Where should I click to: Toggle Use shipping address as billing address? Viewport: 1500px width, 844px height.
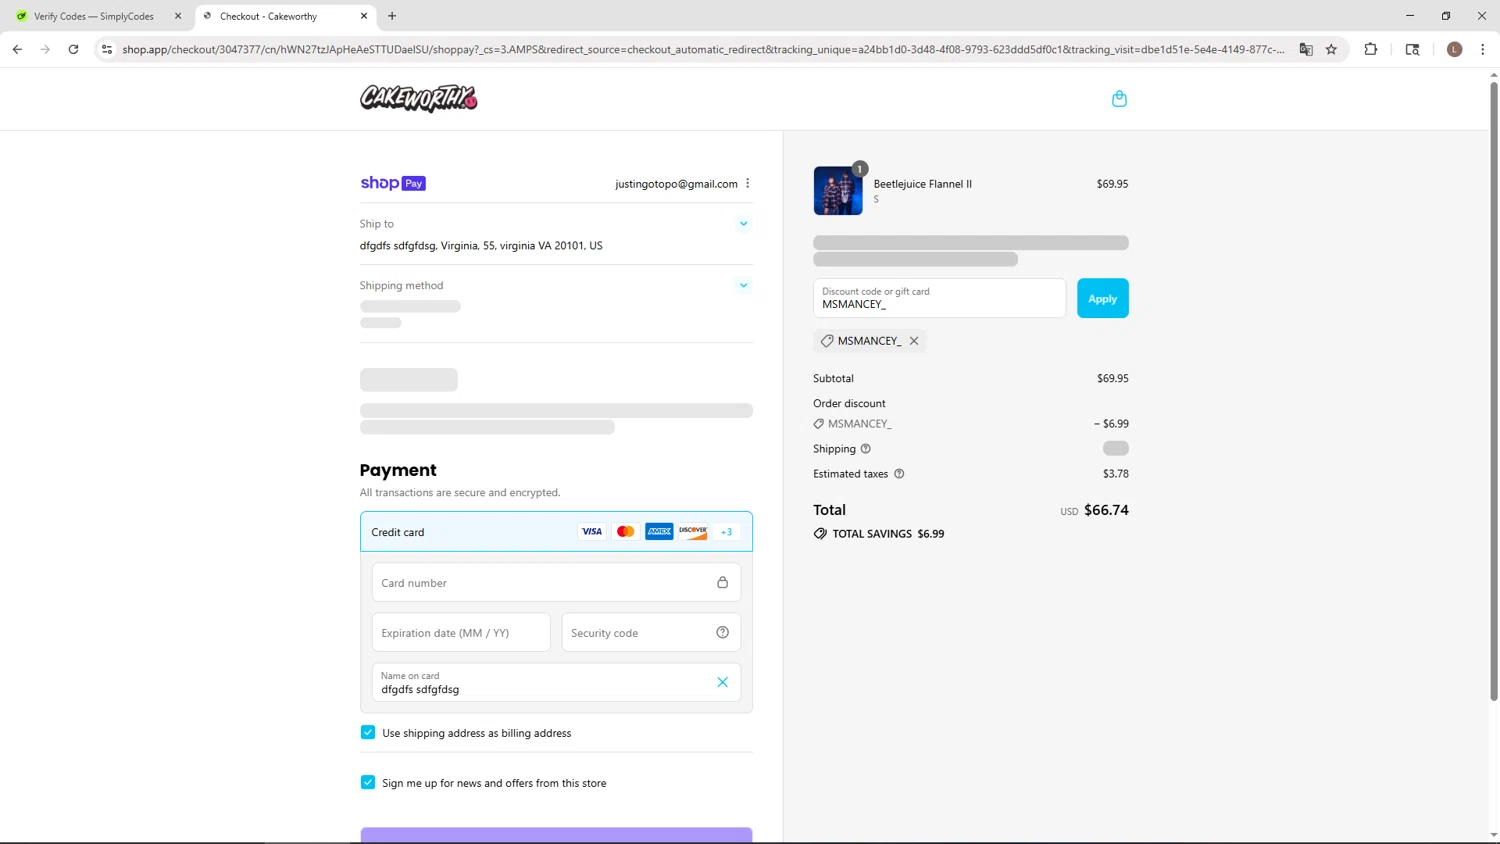368,732
